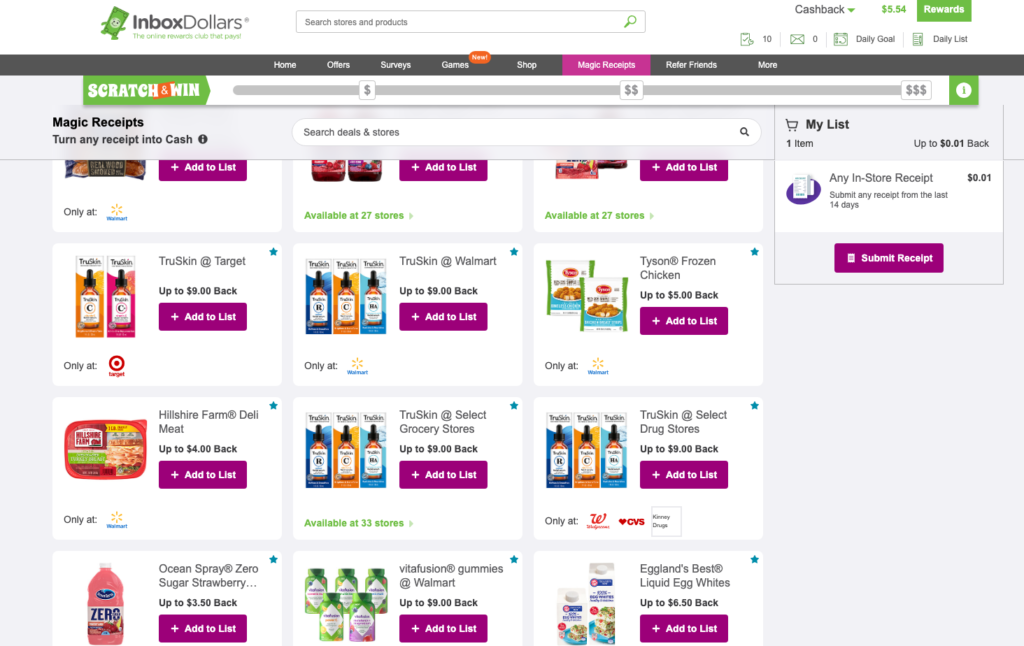Screen dimensions: 1024x646
Task: Click the green info icon on the Scratch & Win bar
Action: click(963, 90)
